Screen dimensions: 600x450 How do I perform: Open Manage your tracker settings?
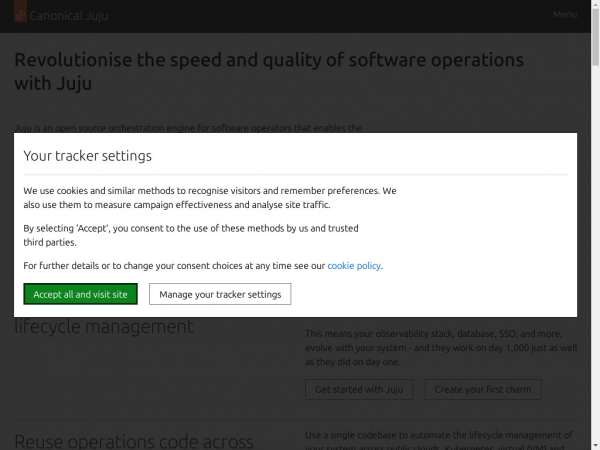(x=220, y=294)
